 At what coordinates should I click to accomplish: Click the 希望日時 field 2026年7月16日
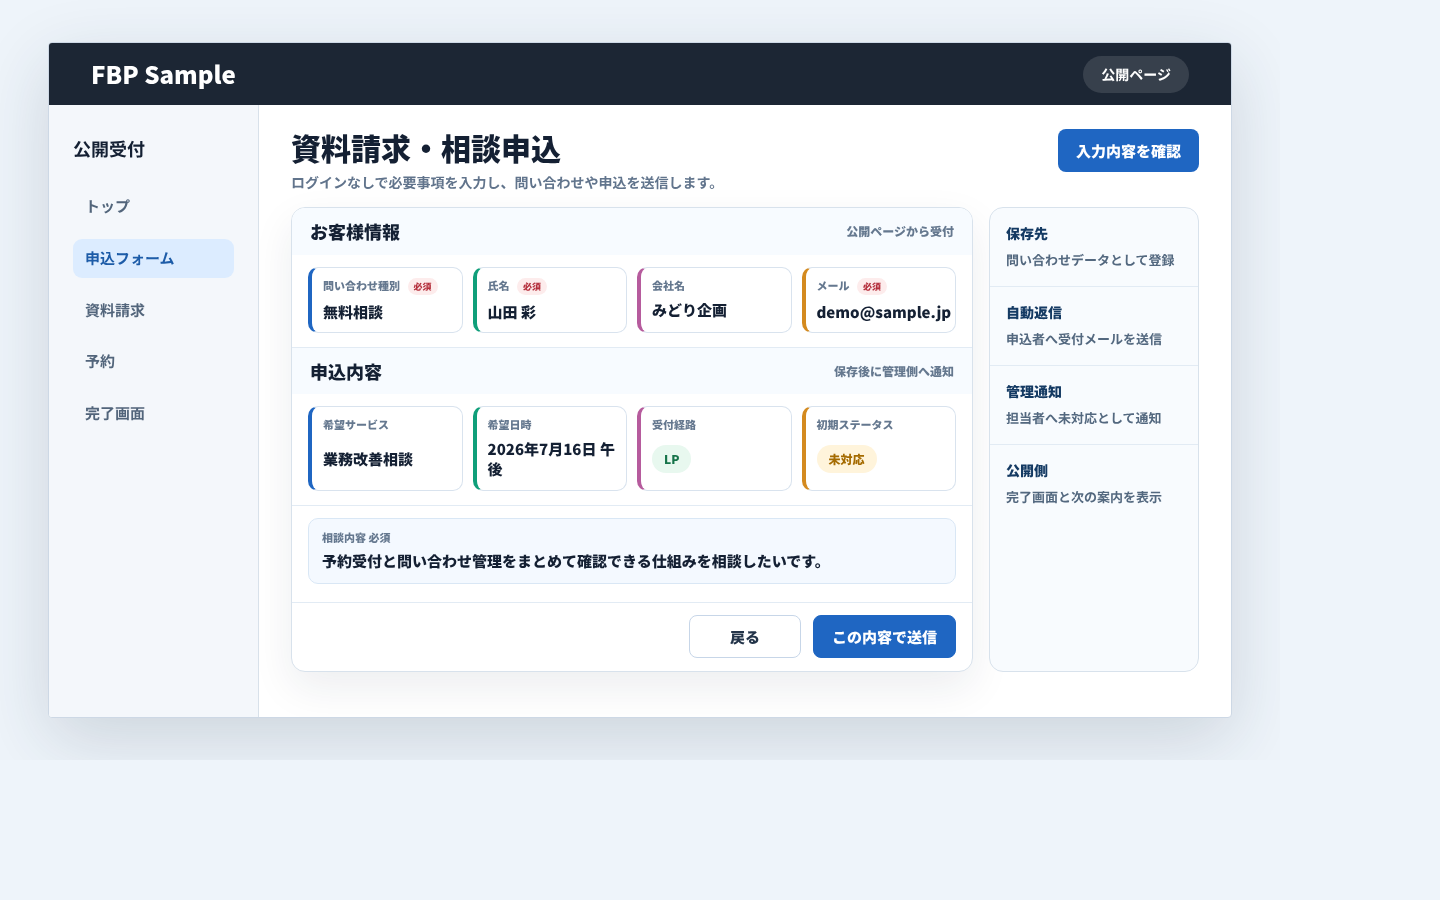550,448
